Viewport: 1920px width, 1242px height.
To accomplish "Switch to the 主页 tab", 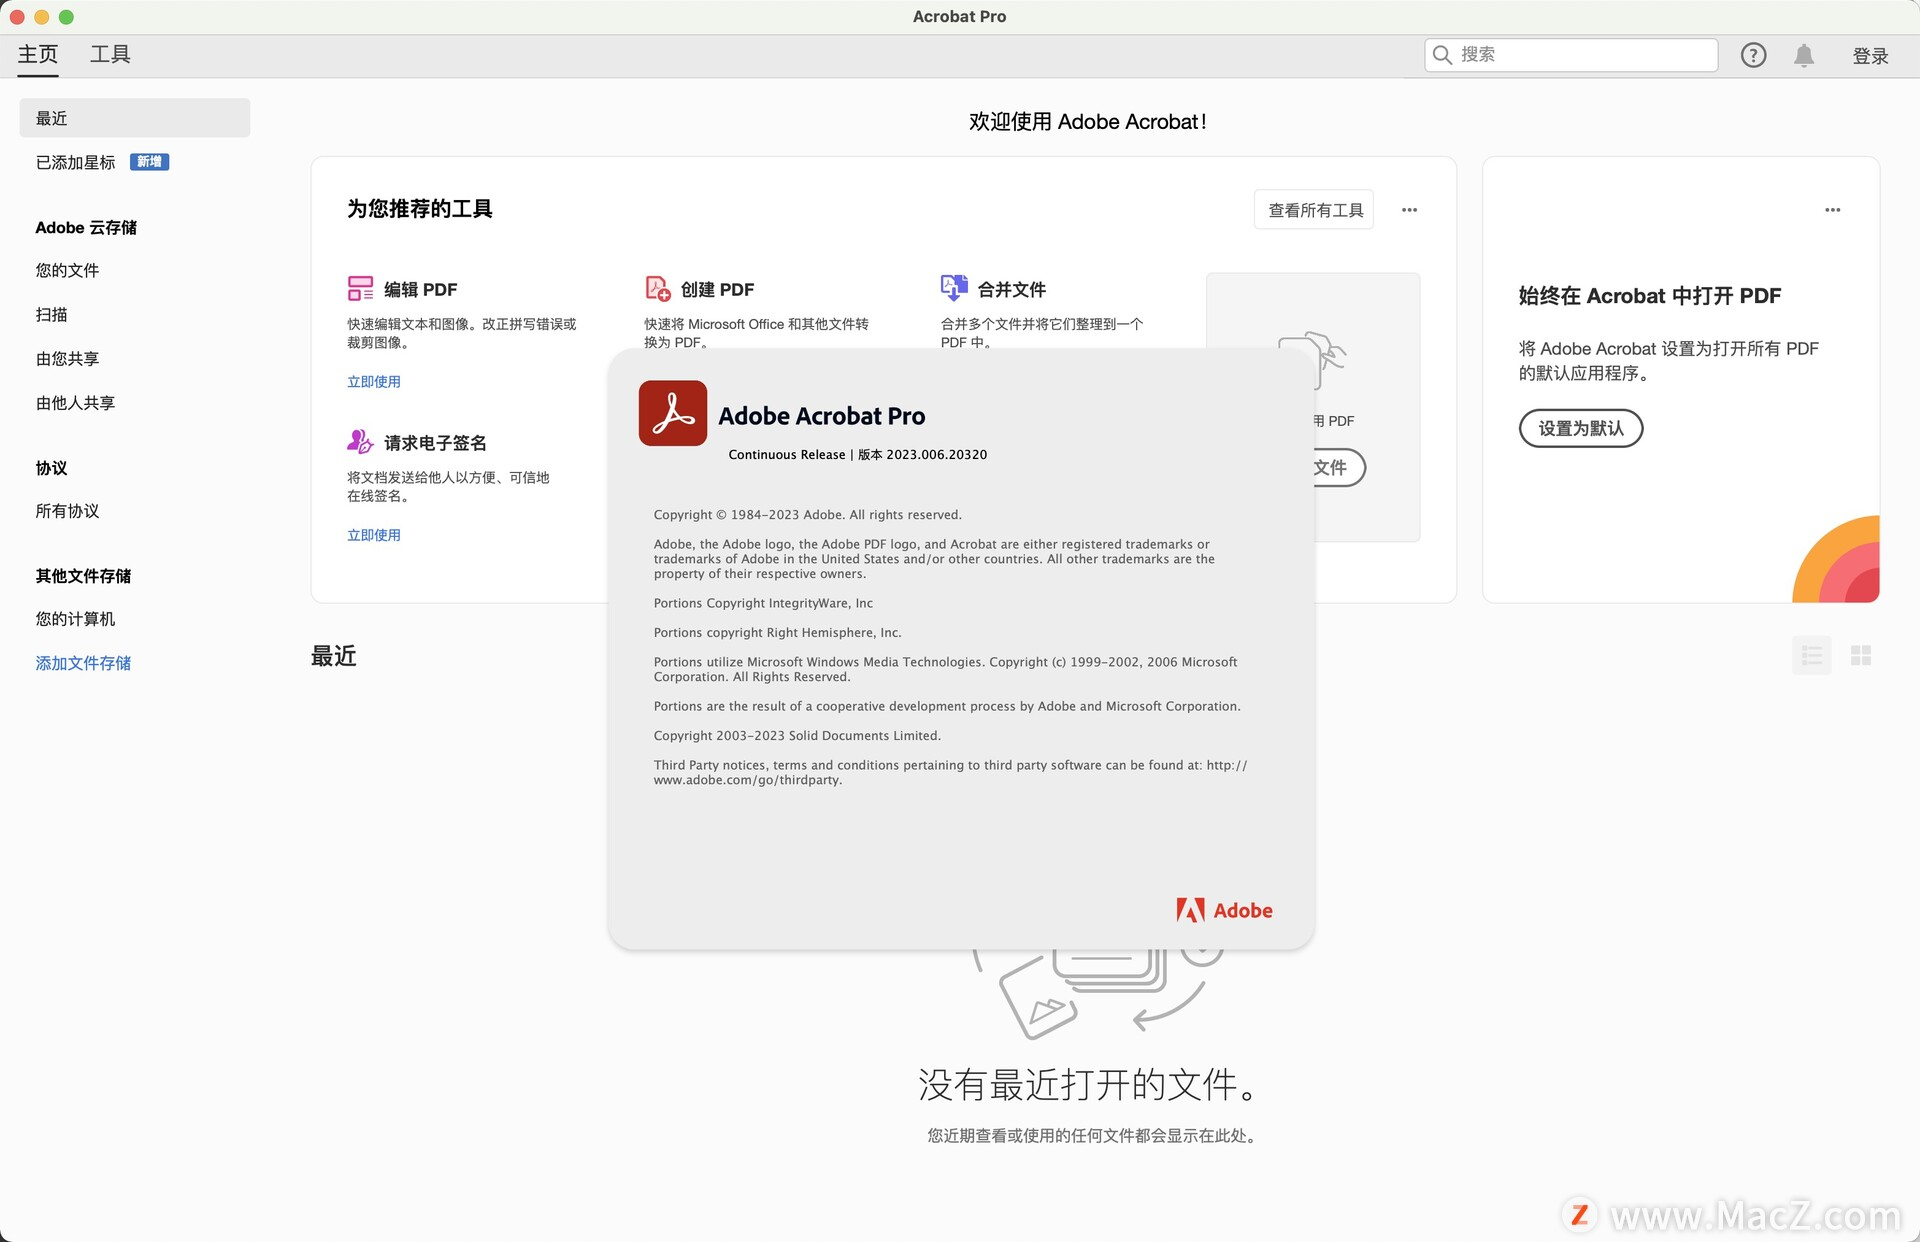I will click(38, 55).
